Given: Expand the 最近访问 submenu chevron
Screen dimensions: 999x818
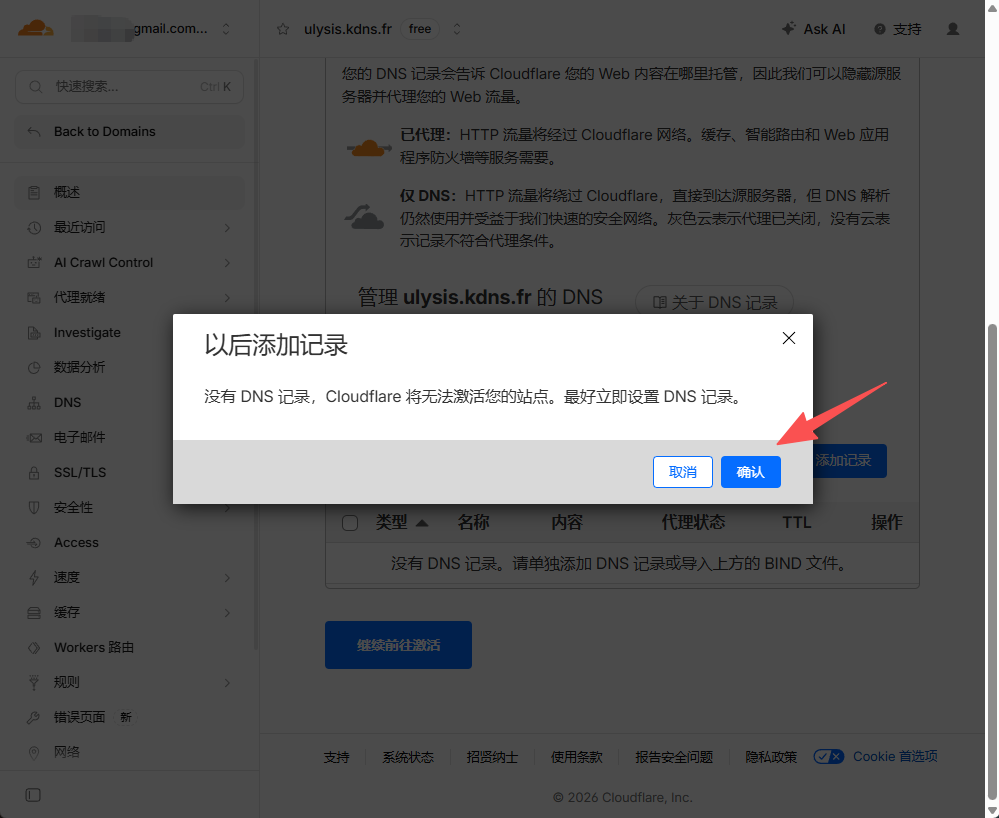Looking at the screenshot, I should click(x=227, y=227).
